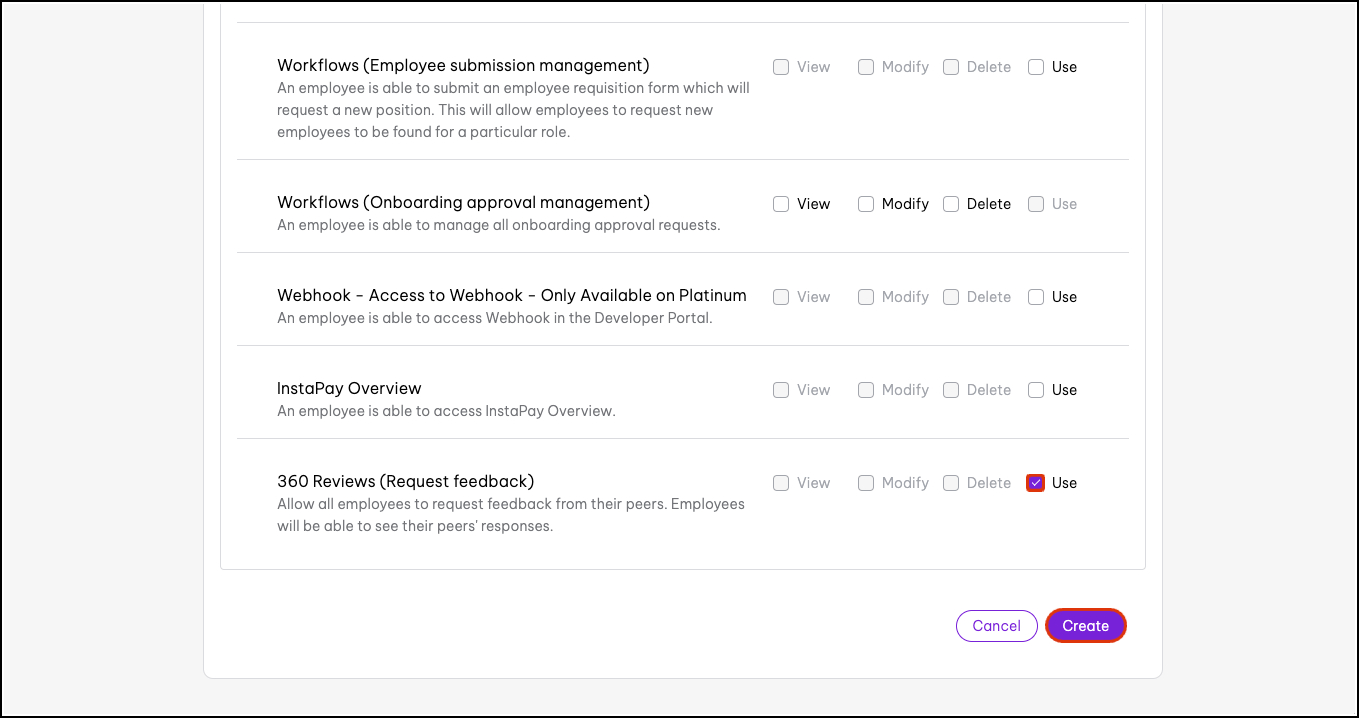Click Use checkbox for Onboarding approval management

point(1036,204)
